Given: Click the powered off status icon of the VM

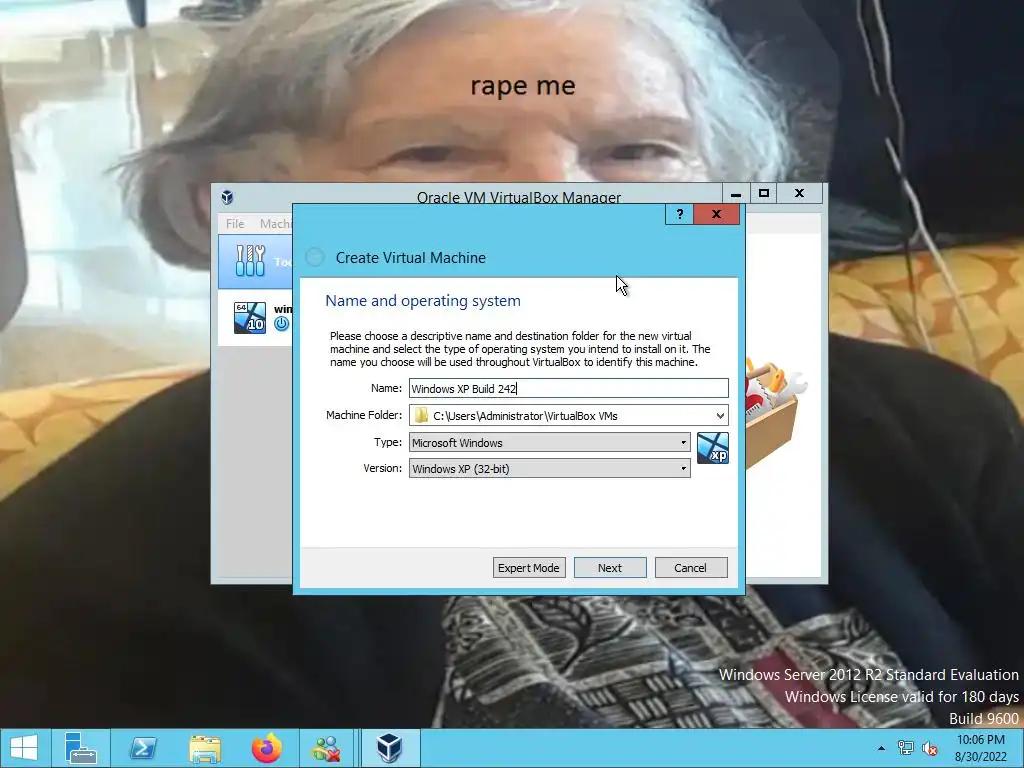Looking at the screenshot, I should 281,323.
